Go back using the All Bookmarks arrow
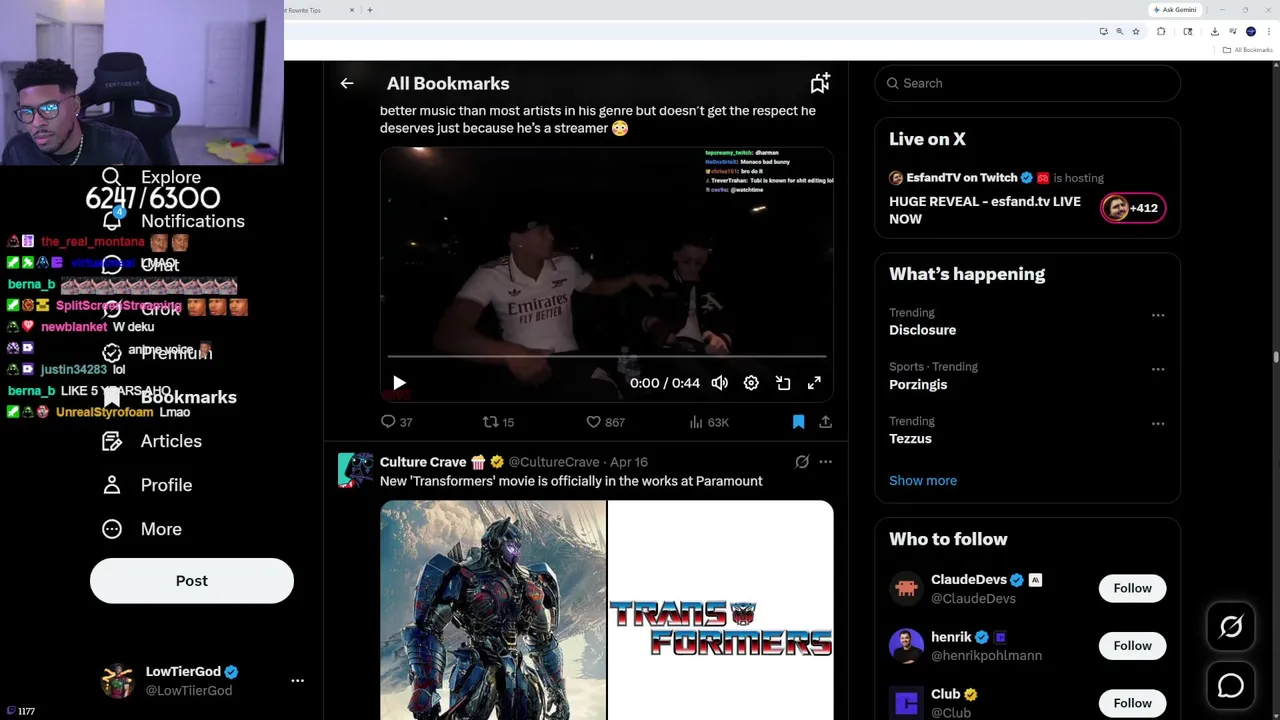 tap(347, 84)
